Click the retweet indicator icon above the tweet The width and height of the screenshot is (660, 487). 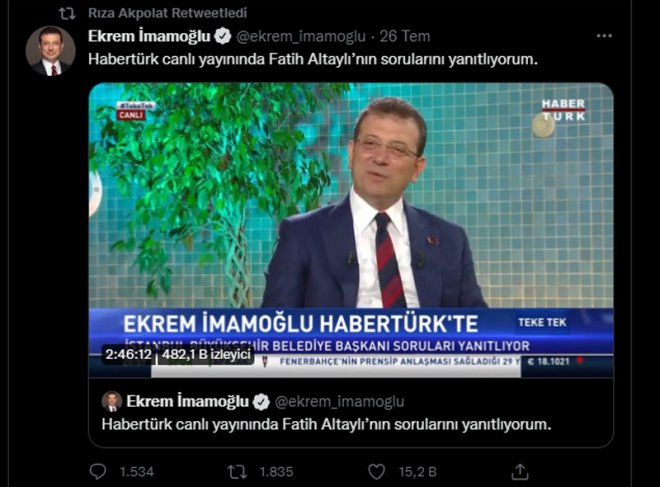tap(67, 13)
